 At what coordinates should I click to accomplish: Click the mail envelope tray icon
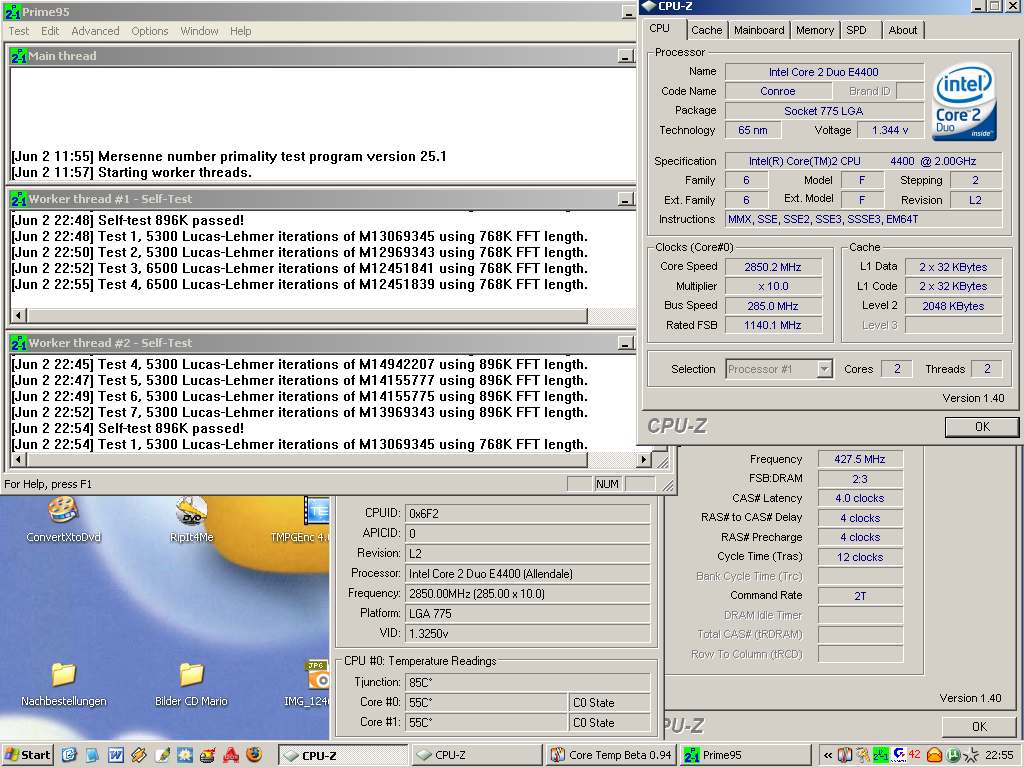coord(934,755)
